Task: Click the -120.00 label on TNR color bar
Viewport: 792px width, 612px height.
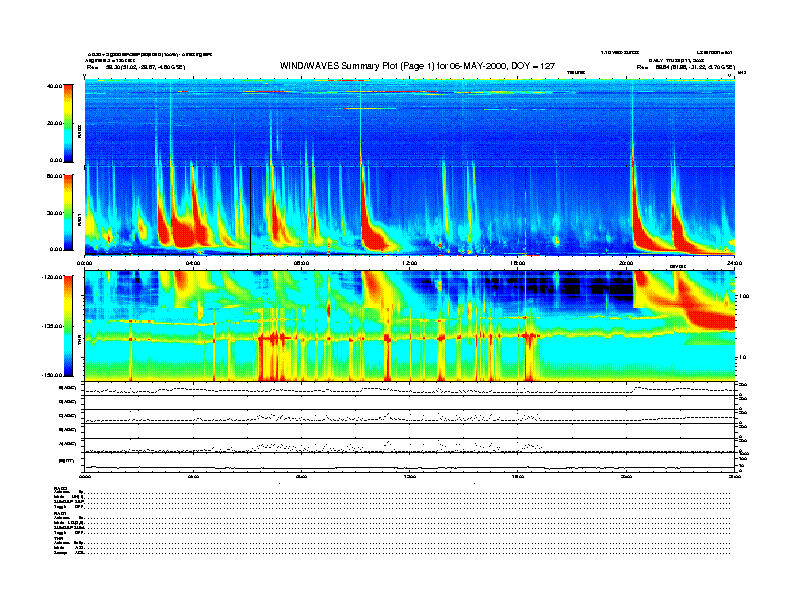Action: (x=52, y=277)
